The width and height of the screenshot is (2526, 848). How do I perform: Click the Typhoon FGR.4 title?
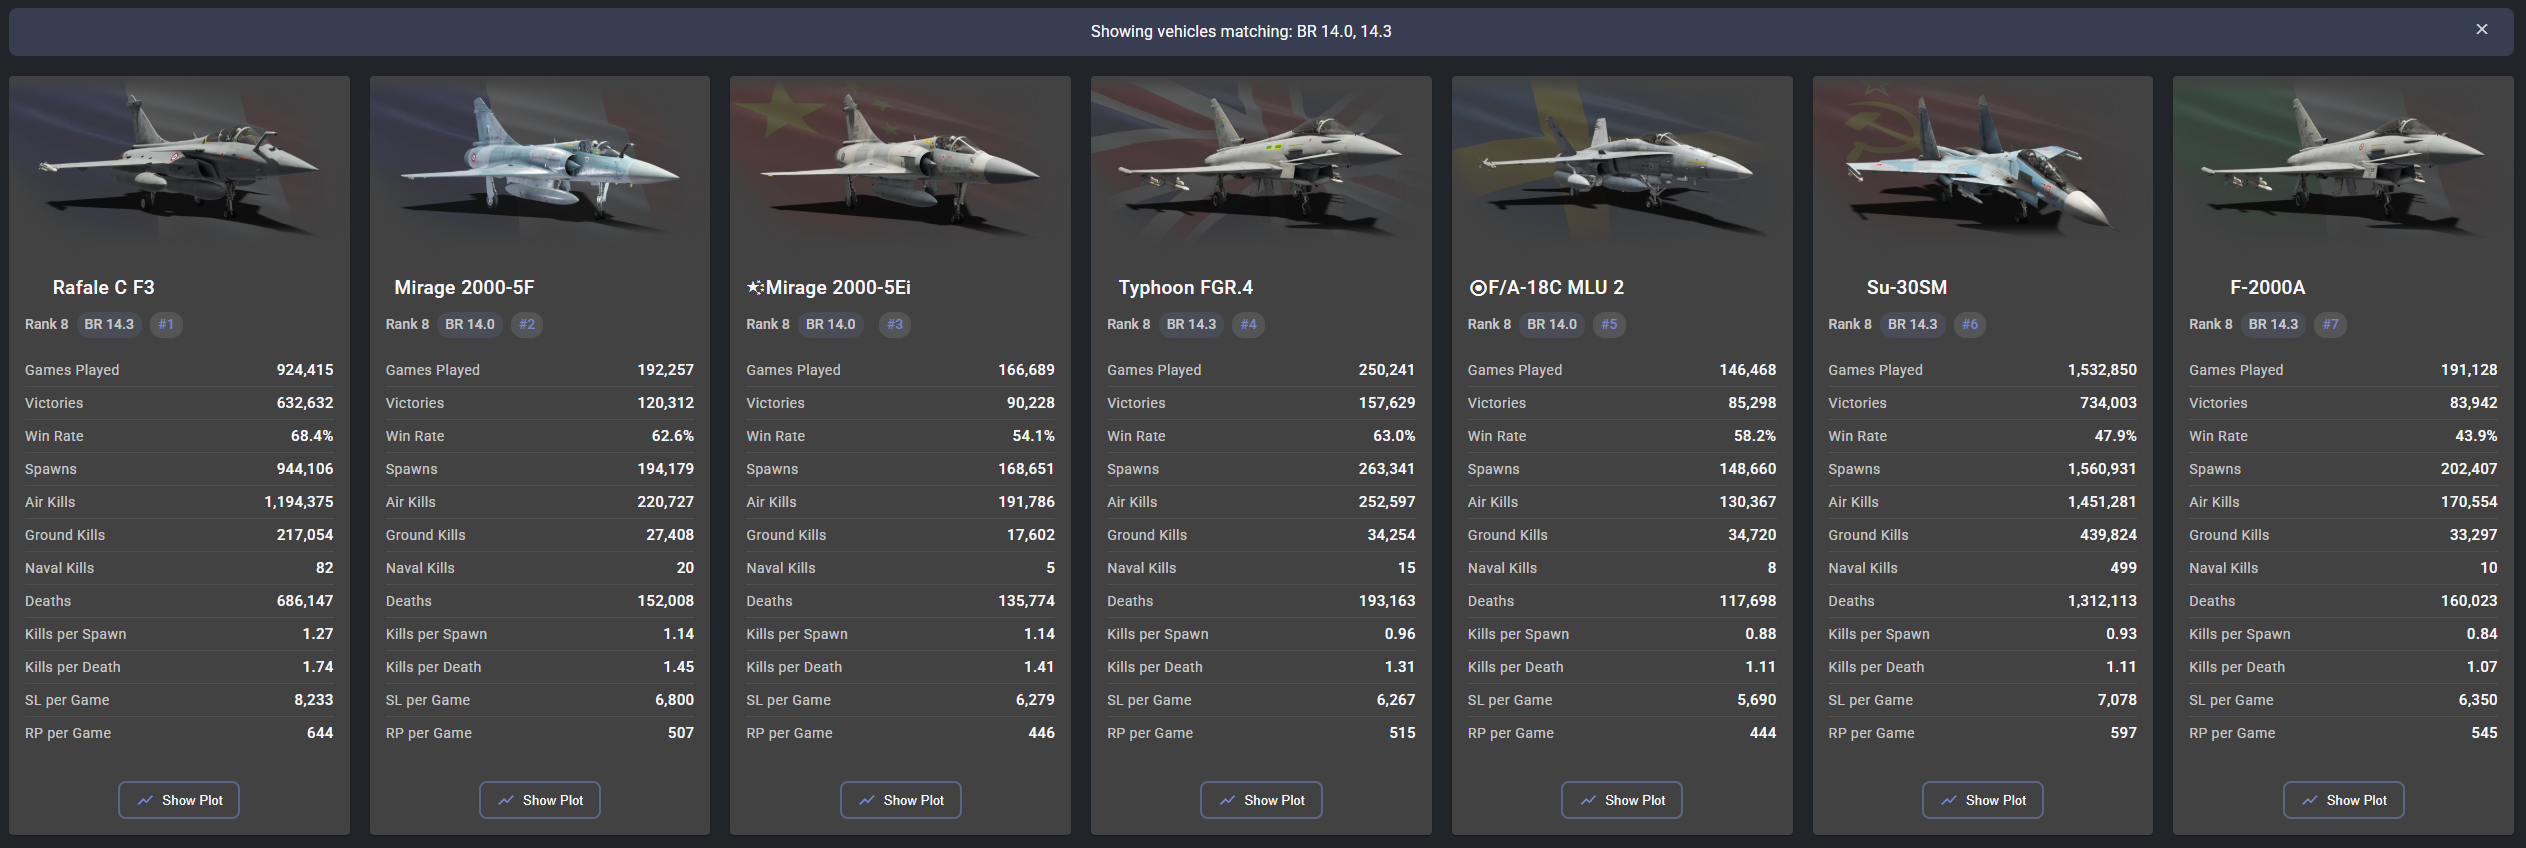[1186, 287]
